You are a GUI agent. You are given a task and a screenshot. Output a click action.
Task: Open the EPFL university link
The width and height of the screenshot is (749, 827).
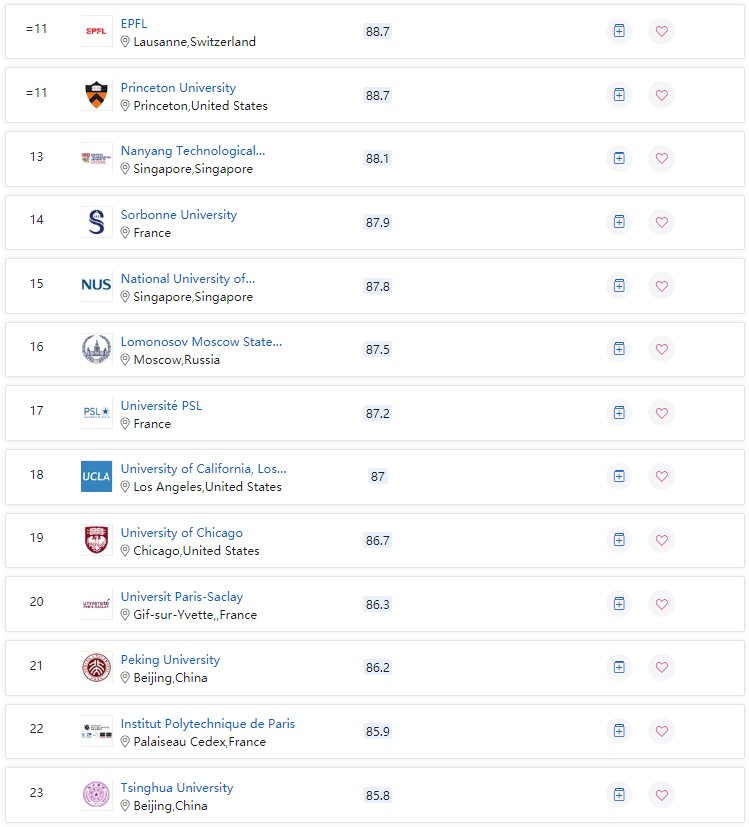134,24
